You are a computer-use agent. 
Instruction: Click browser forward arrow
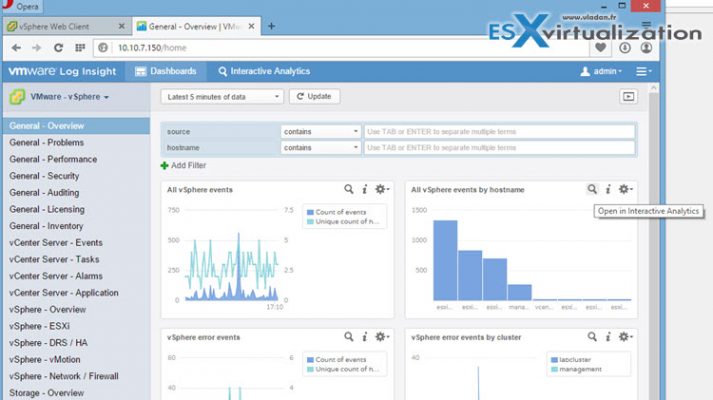tap(37, 48)
